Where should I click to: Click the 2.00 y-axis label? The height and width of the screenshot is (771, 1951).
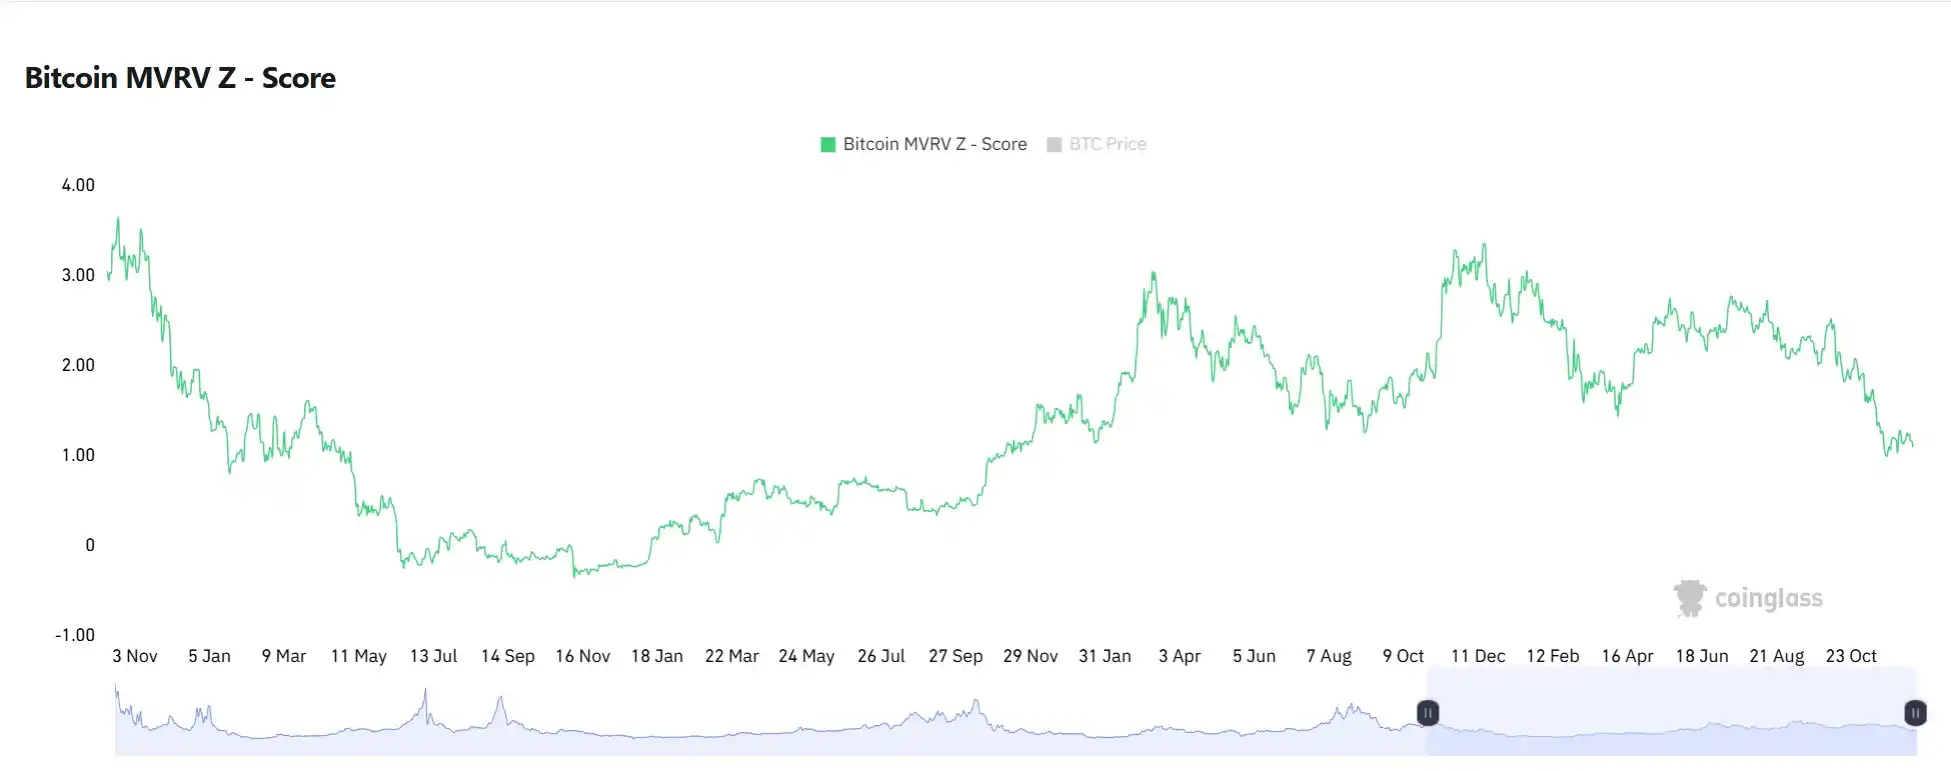coord(78,365)
